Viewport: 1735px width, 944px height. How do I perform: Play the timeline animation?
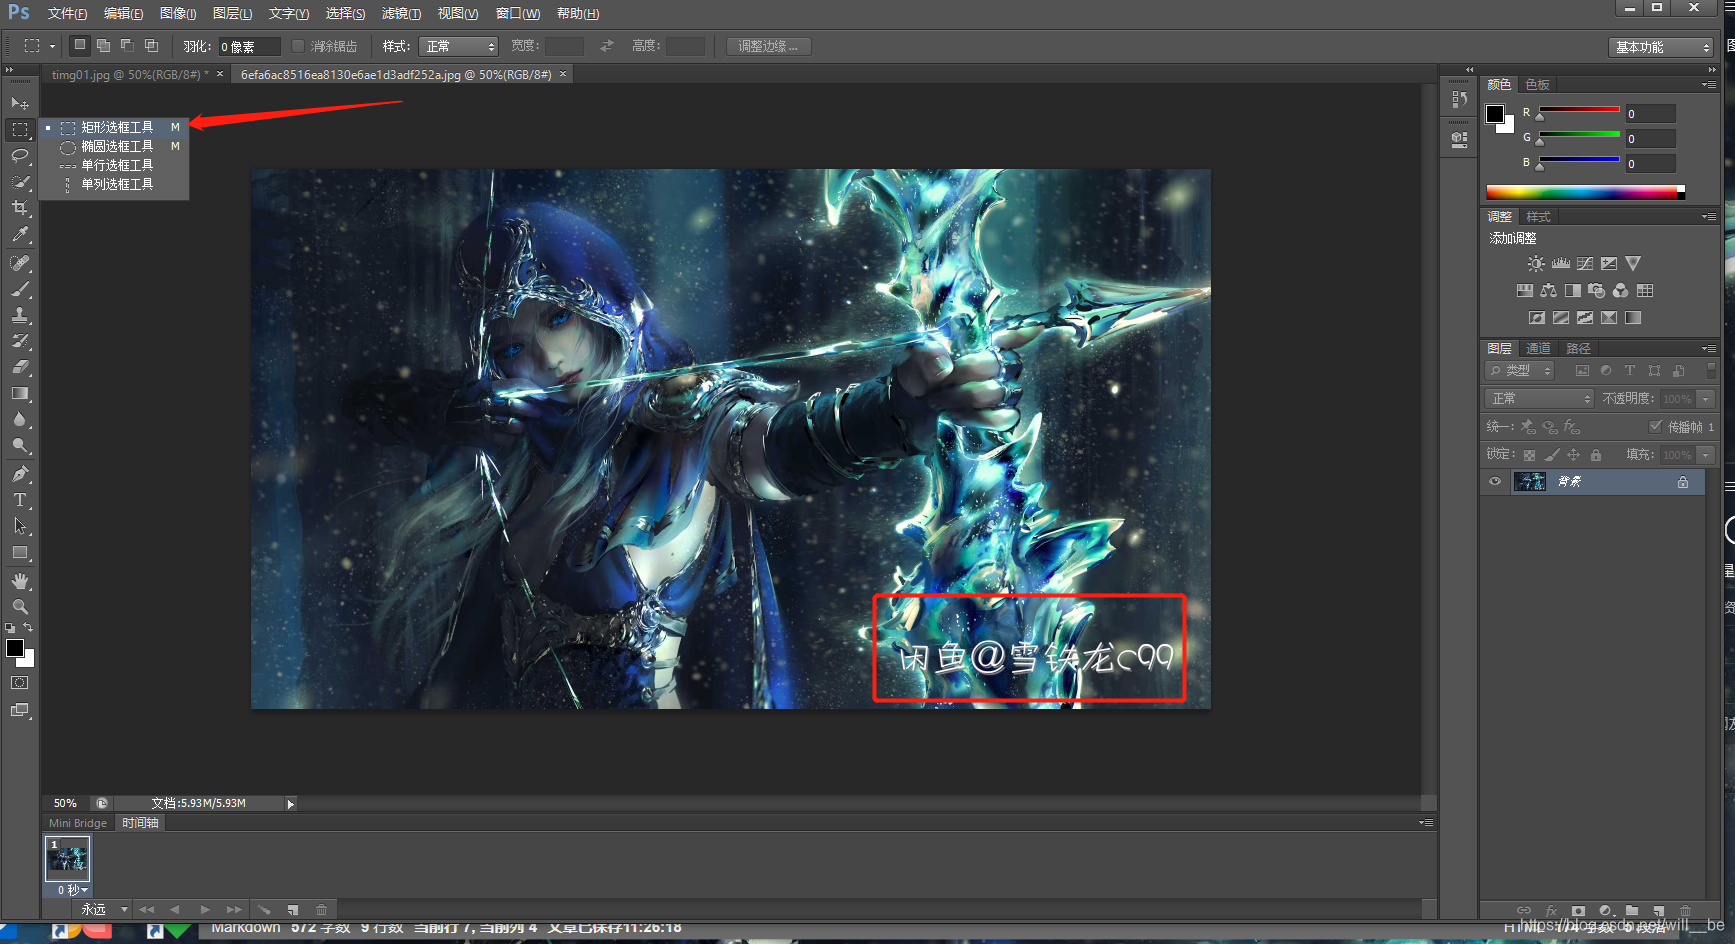pyautogui.click(x=205, y=909)
